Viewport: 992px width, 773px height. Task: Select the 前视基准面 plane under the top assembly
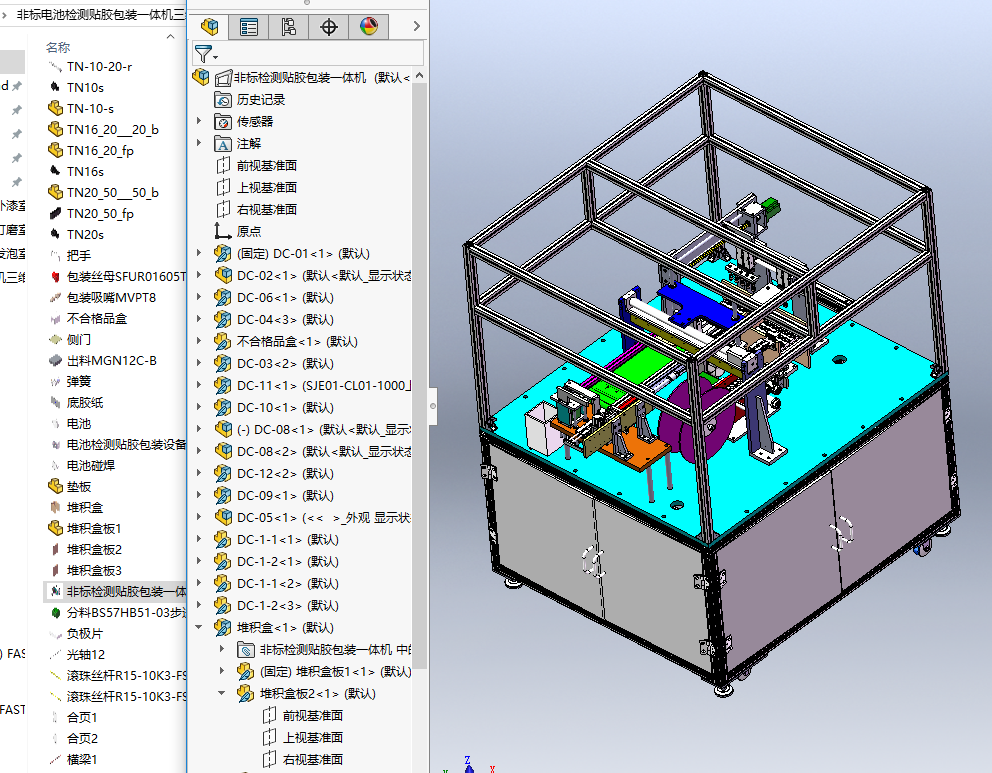(x=266, y=166)
